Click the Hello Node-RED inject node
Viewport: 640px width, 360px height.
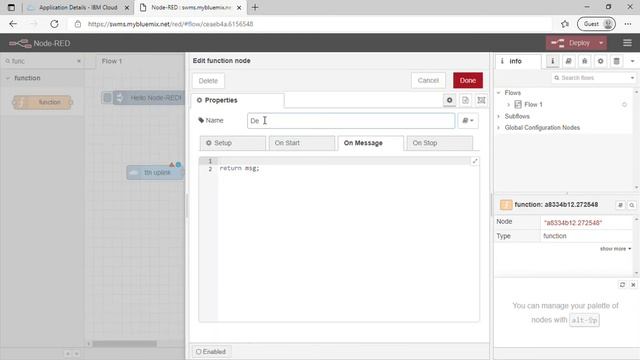[x=149, y=98]
